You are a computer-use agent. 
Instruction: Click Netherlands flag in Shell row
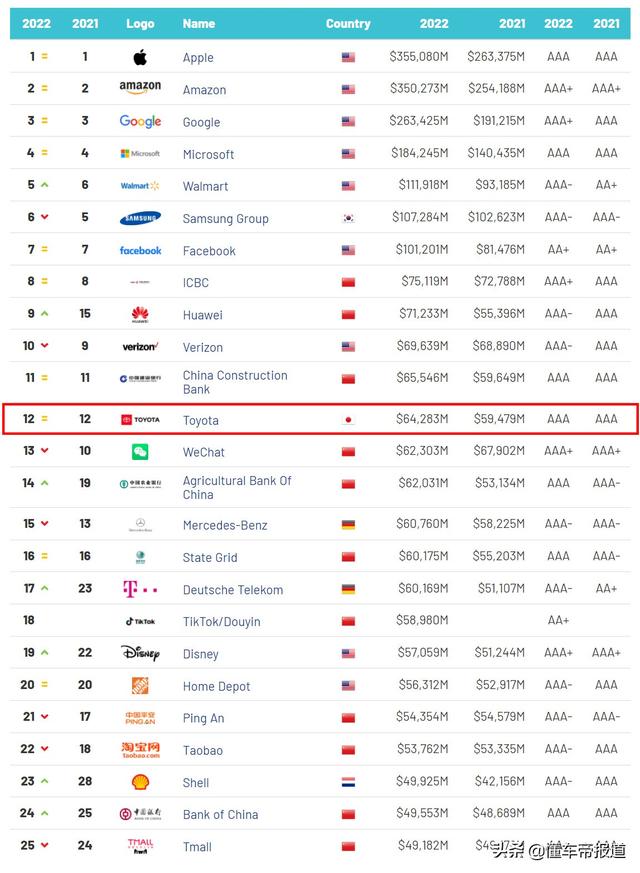click(348, 782)
